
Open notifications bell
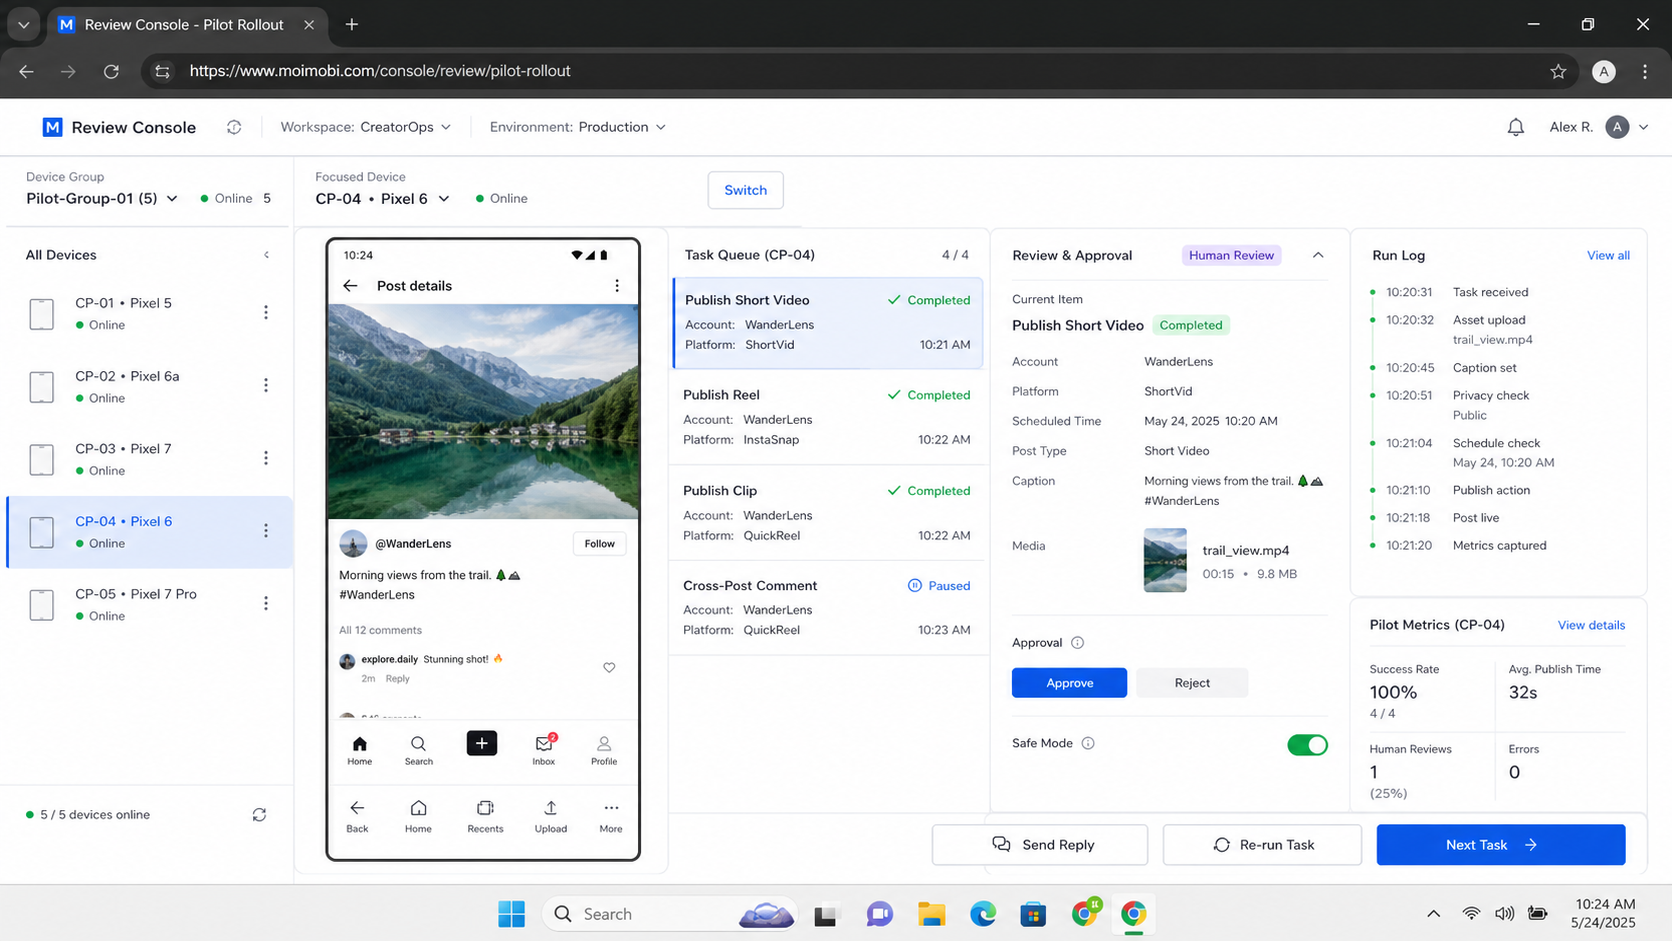coord(1516,127)
